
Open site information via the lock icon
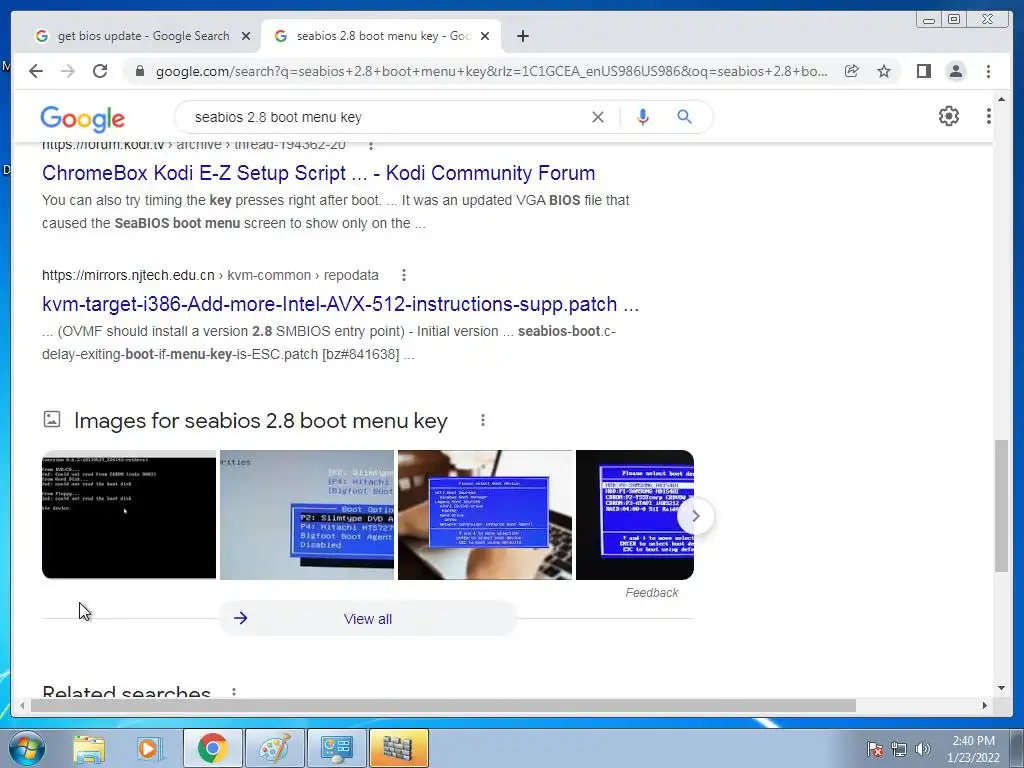140,71
